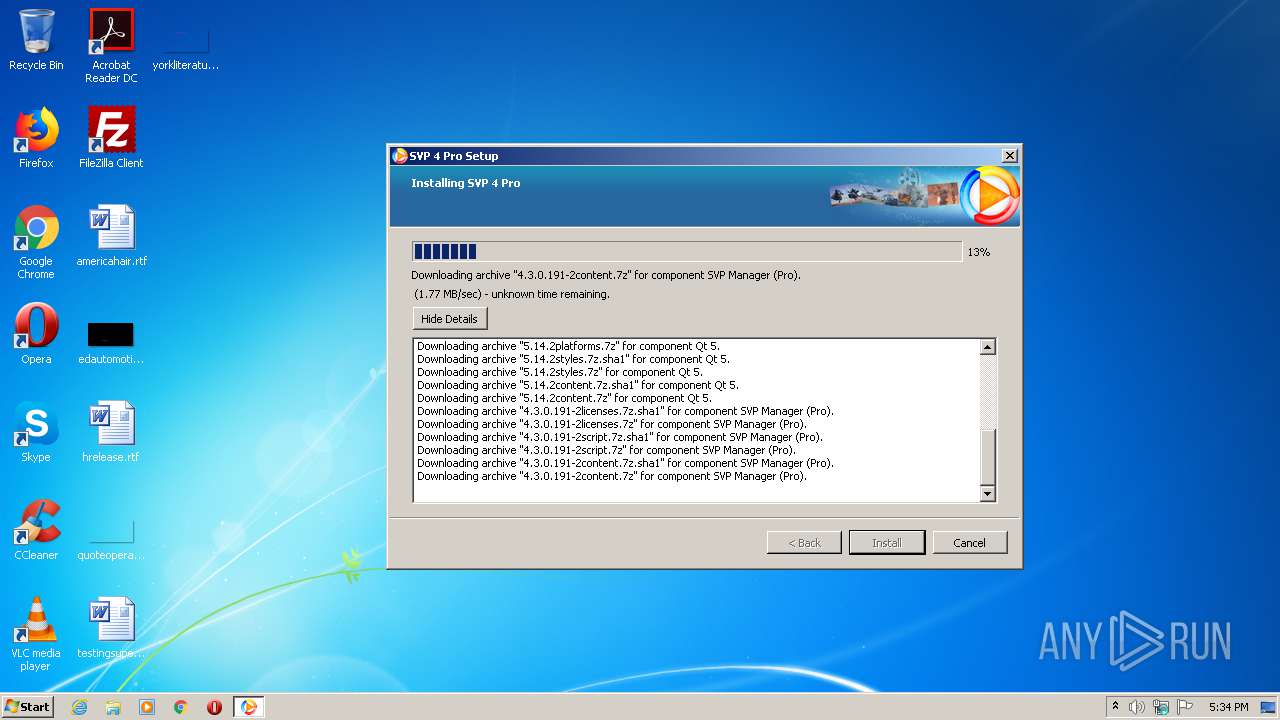Click the SVP 4 Pro Setup title bar icon

point(400,156)
